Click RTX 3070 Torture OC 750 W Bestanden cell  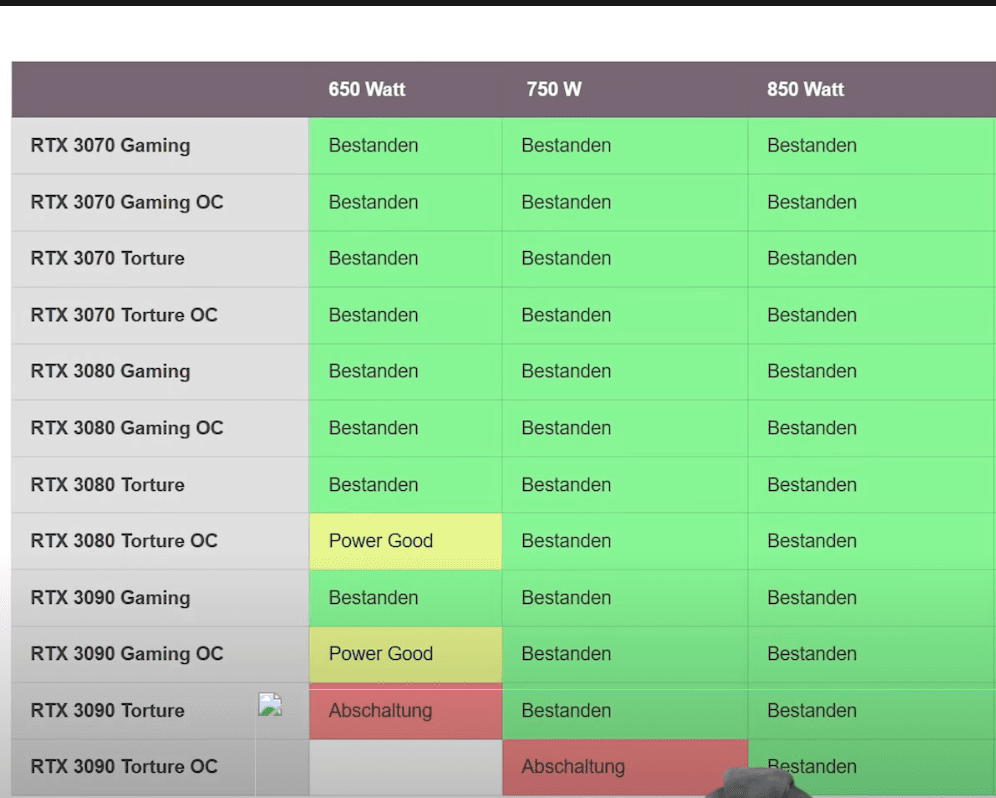pos(625,315)
